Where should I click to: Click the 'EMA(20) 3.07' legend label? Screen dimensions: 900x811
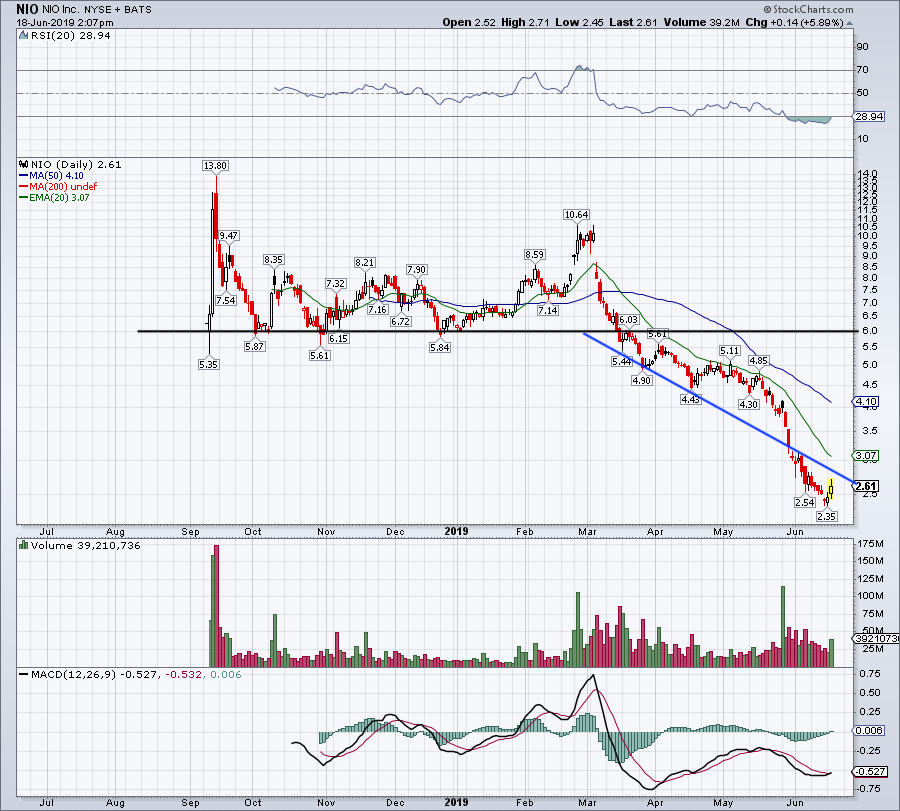59,197
